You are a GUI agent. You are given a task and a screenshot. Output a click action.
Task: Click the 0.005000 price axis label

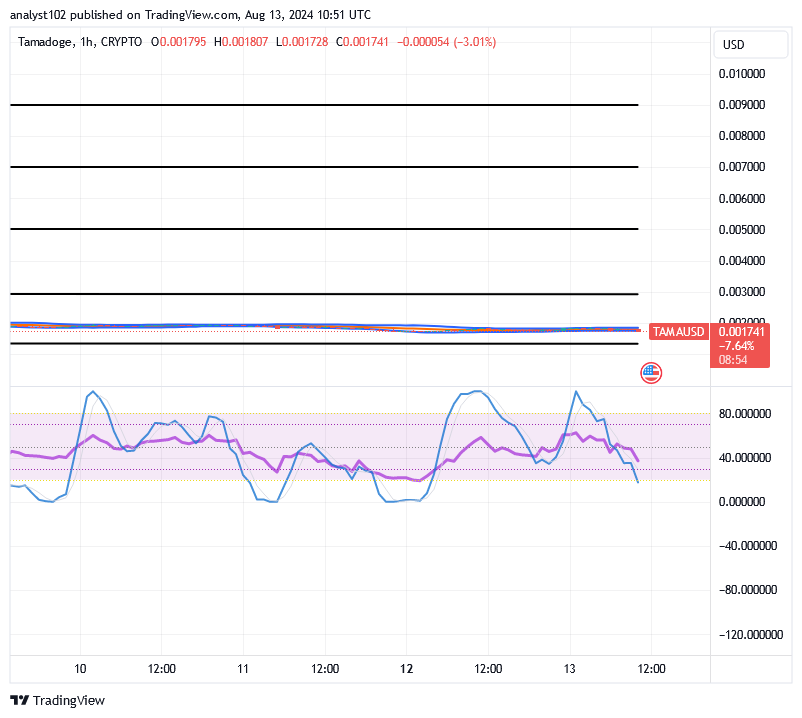point(742,230)
